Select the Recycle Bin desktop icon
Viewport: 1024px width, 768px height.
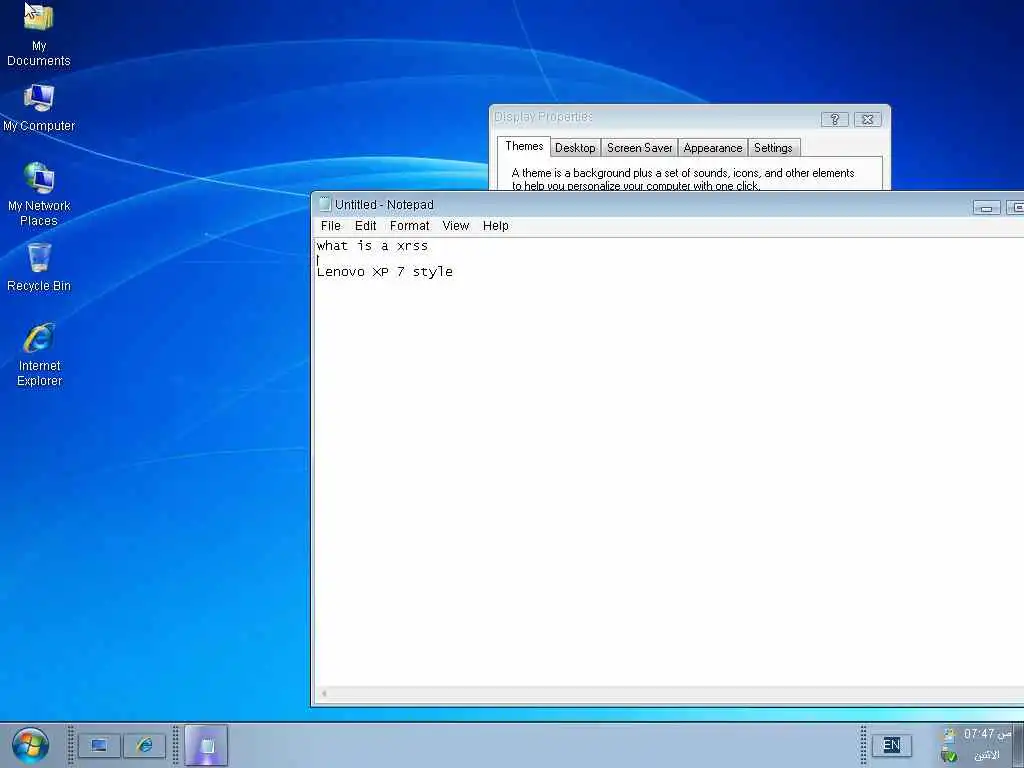(39, 267)
